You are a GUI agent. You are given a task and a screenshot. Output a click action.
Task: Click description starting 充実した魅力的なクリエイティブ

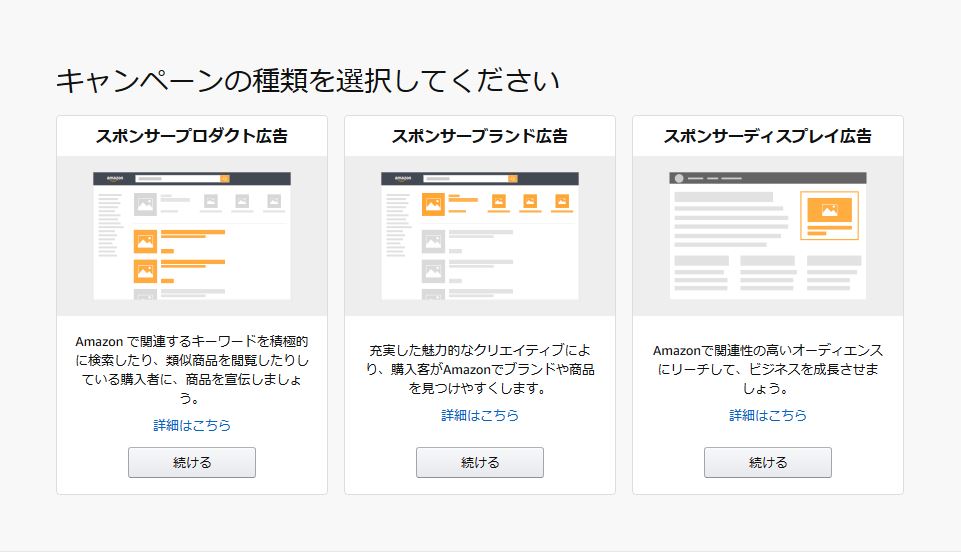tap(480, 369)
